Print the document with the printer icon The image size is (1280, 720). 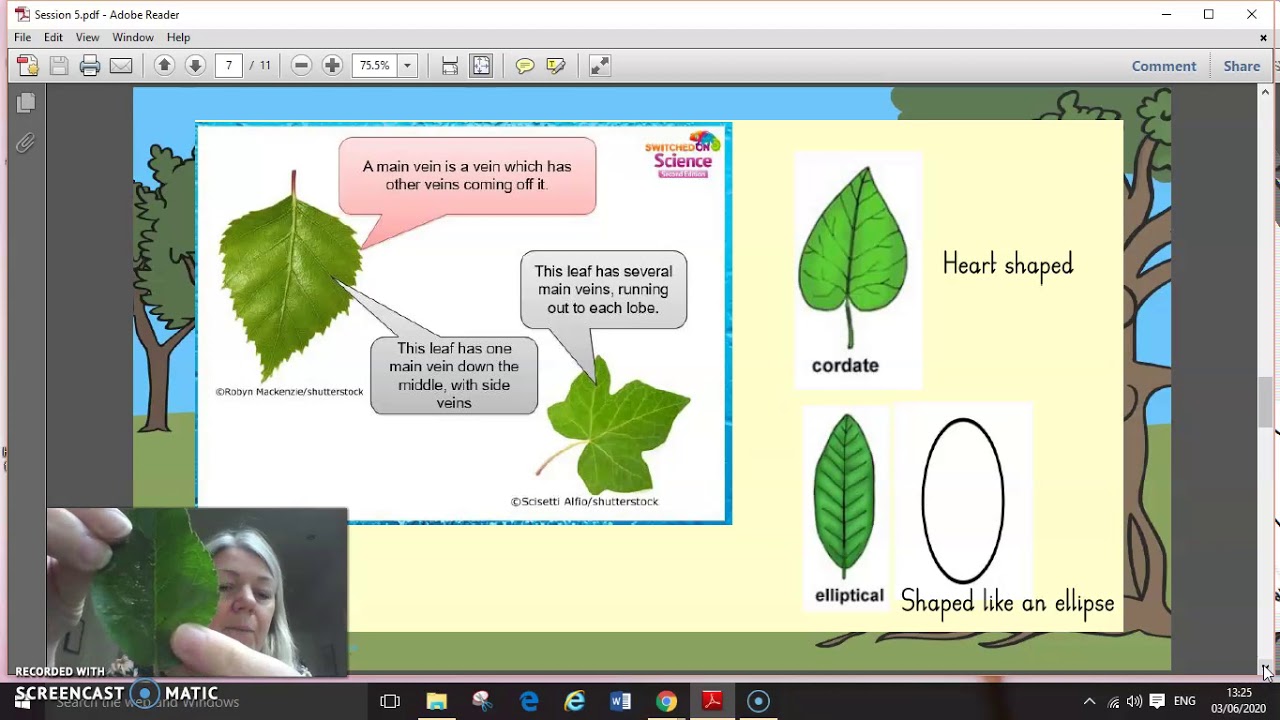coord(90,66)
